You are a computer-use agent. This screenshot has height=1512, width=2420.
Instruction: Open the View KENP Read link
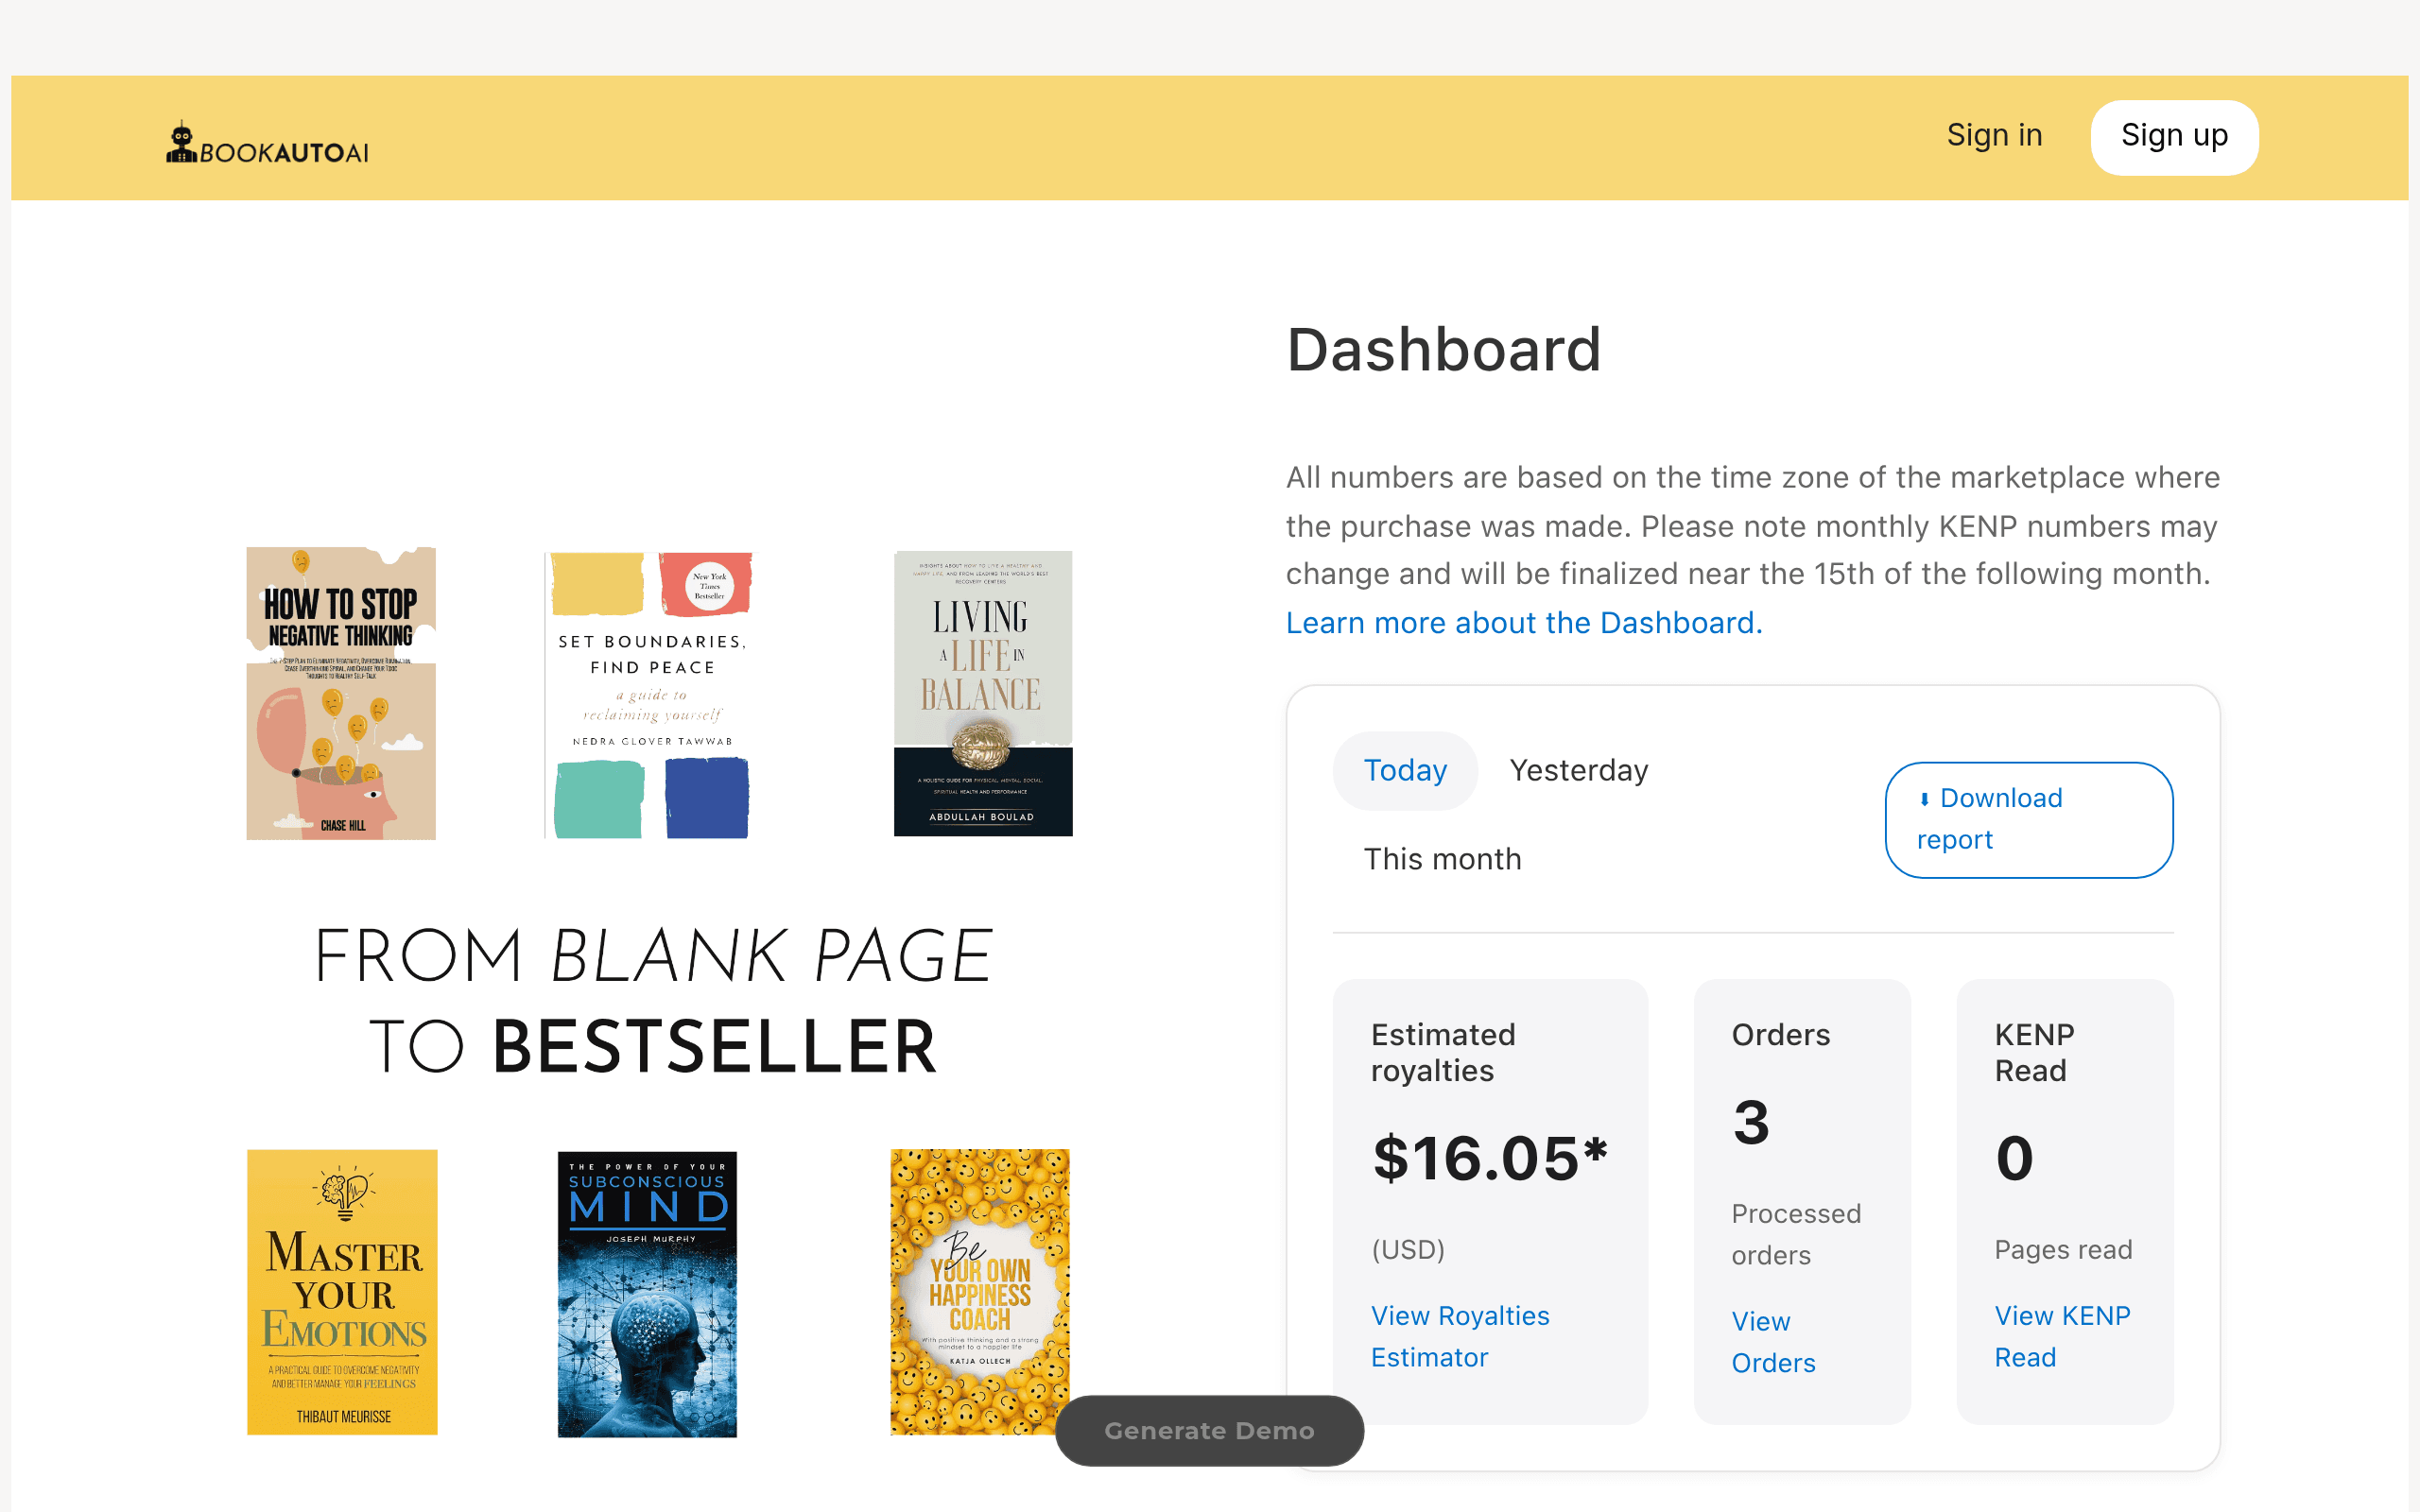point(2062,1336)
